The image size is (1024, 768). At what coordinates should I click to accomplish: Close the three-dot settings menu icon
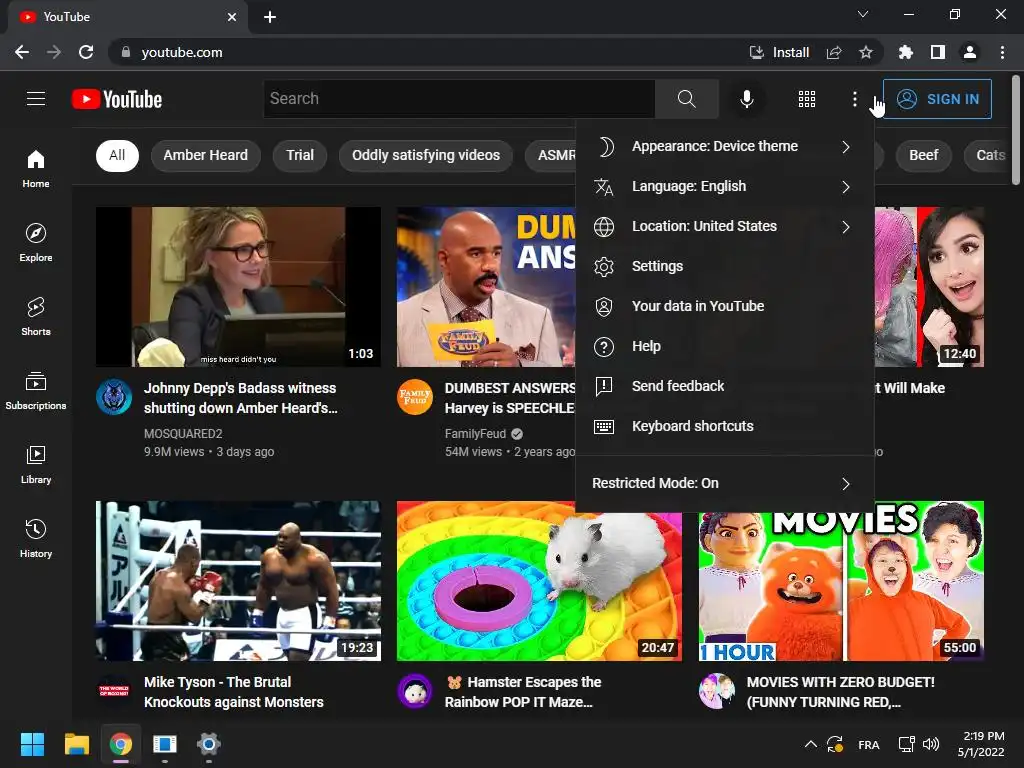854,99
